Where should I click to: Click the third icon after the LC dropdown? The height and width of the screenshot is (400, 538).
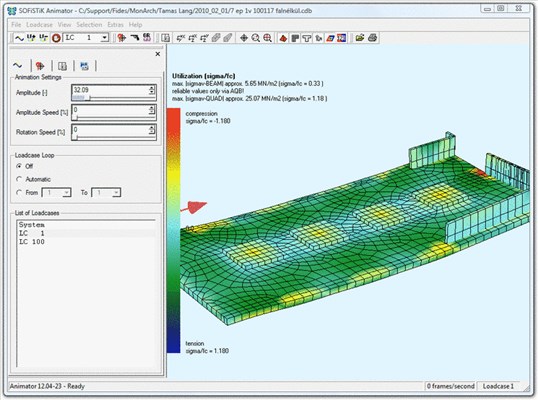(147, 38)
